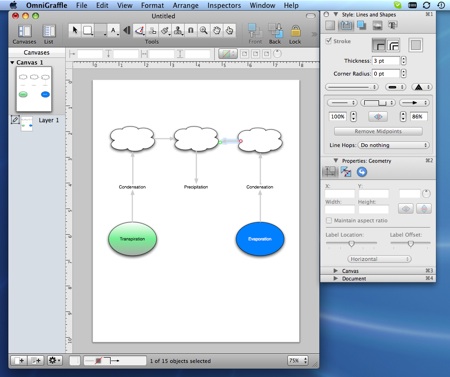Screen dimensions: 450x377
Task: Activate the Pen drawing tool
Action: point(139,31)
